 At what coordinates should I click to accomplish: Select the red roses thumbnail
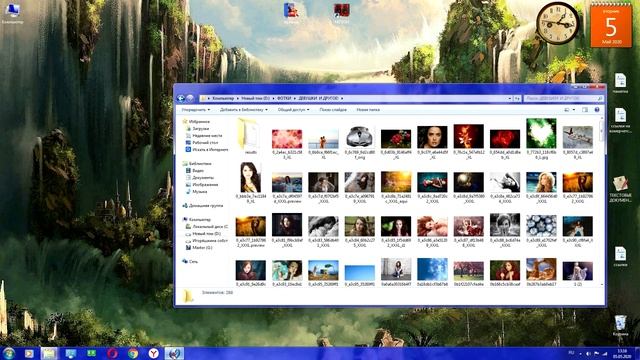[x=396, y=139]
